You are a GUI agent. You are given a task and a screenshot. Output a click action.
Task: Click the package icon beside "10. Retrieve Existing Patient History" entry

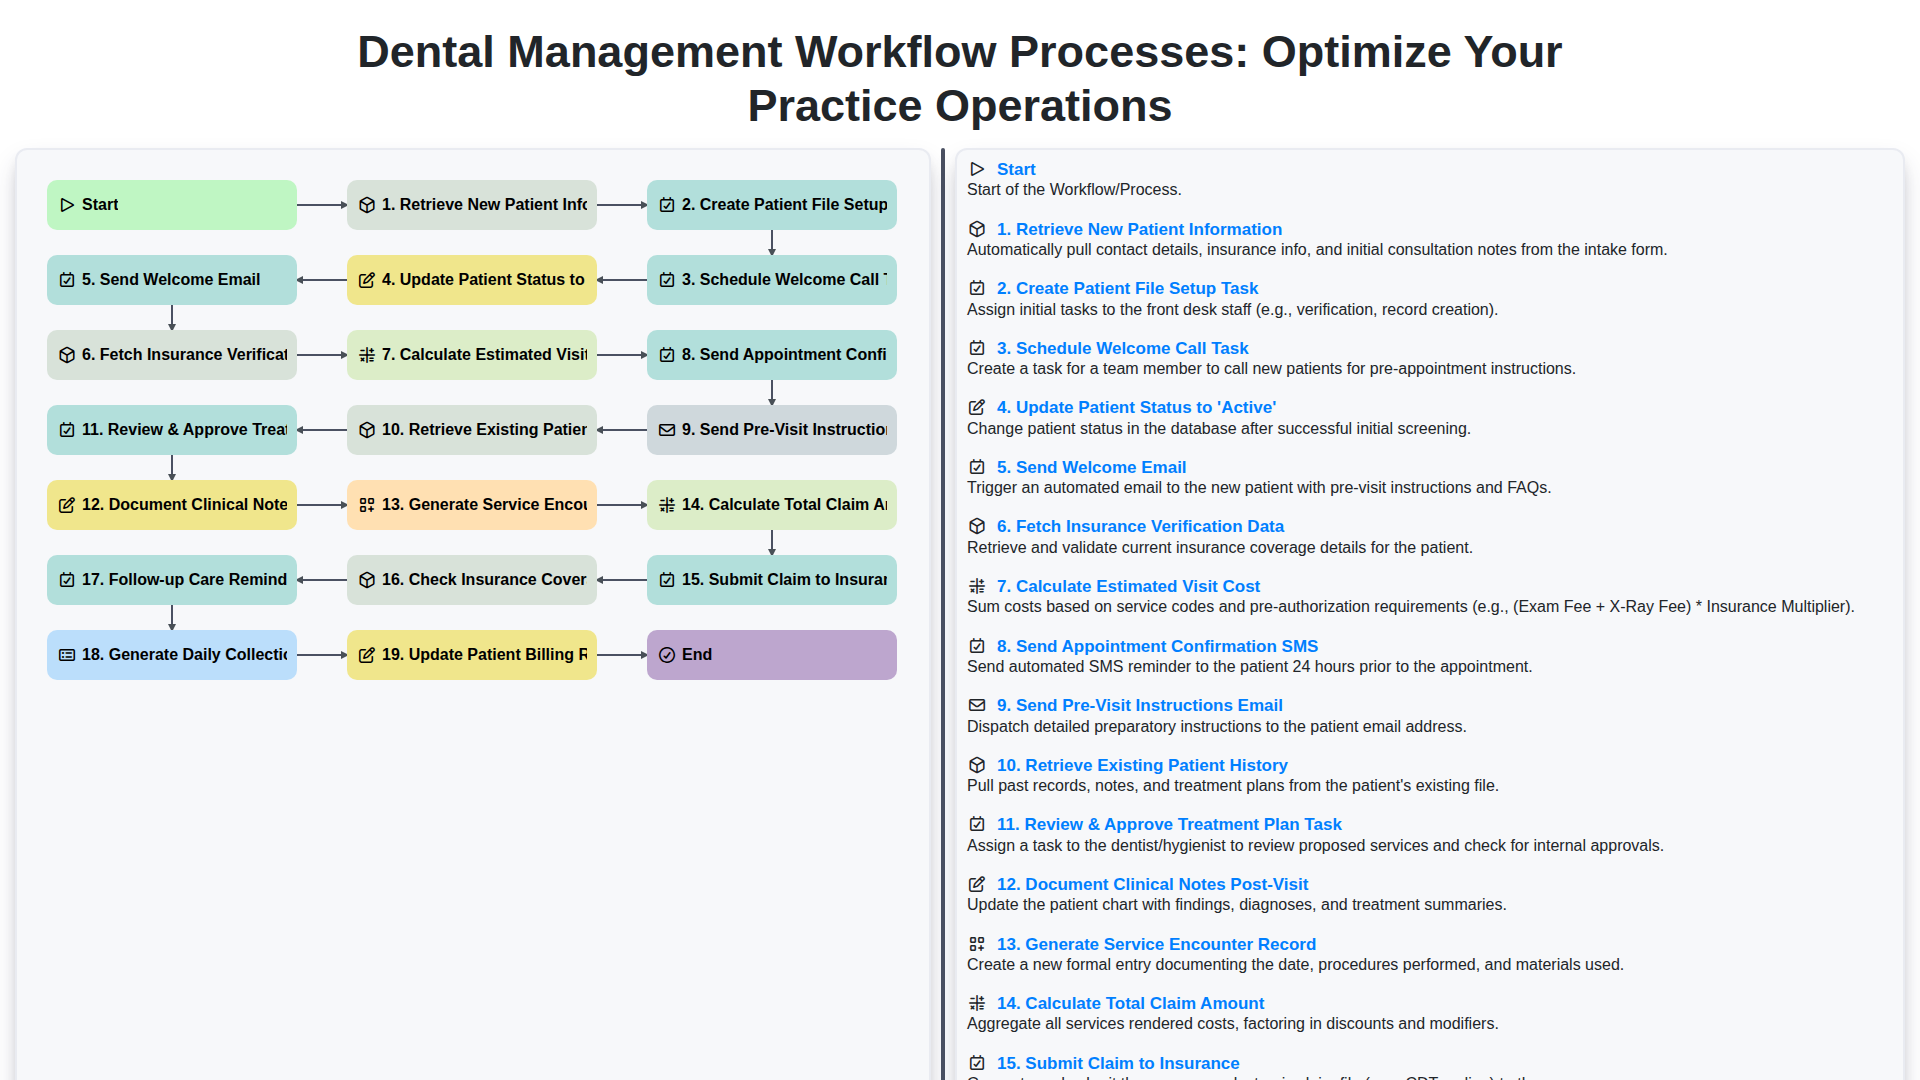click(977, 765)
